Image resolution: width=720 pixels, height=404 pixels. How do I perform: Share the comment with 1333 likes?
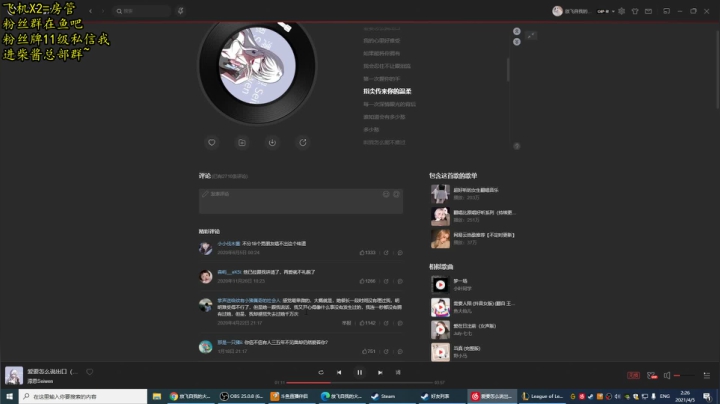[386, 253]
